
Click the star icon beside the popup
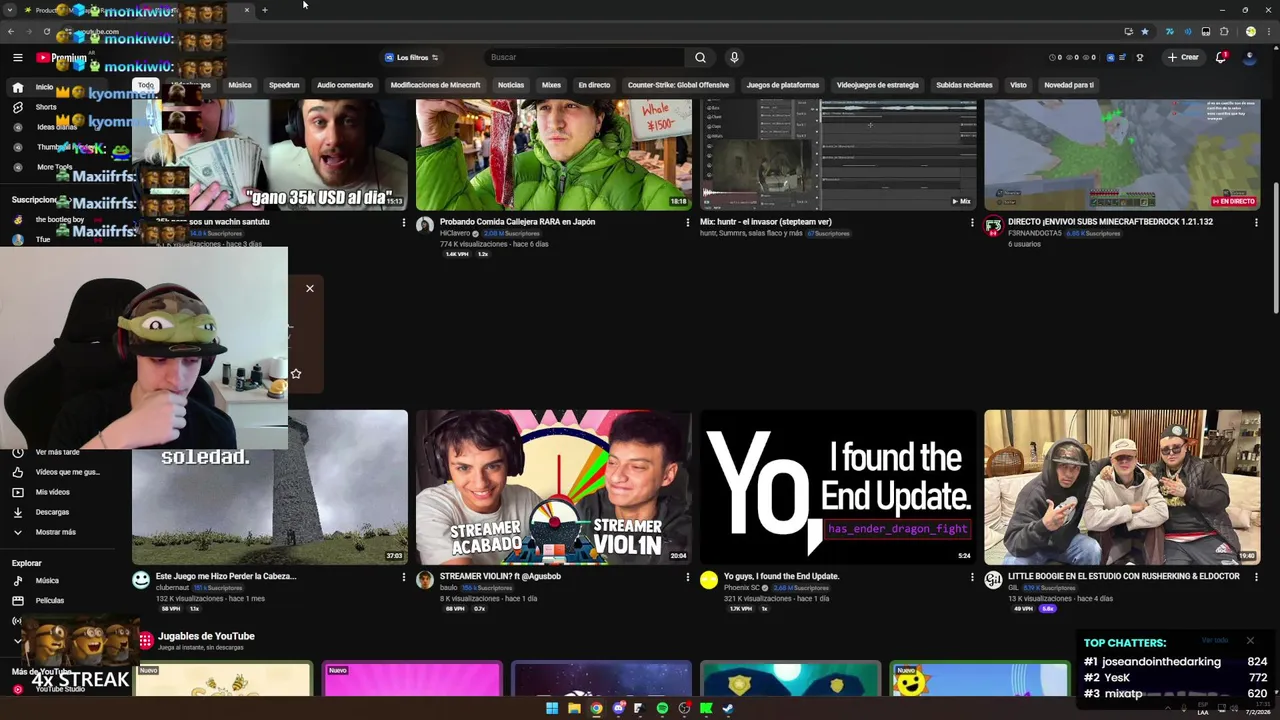(x=296, y=373)
